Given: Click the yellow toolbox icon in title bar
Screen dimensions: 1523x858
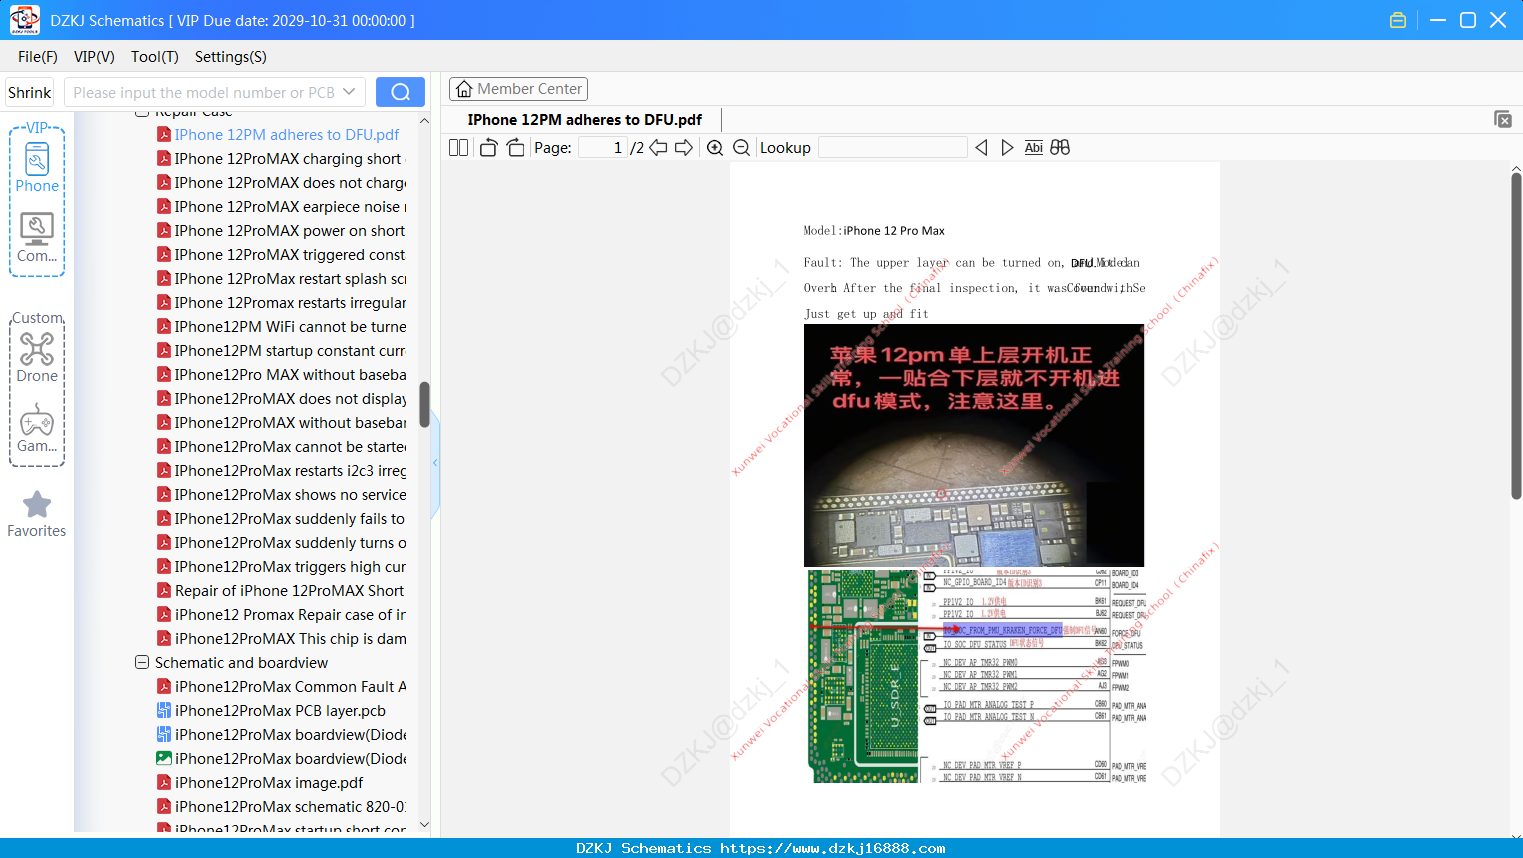Looking at the screenshot, I should coord(1398,20).
